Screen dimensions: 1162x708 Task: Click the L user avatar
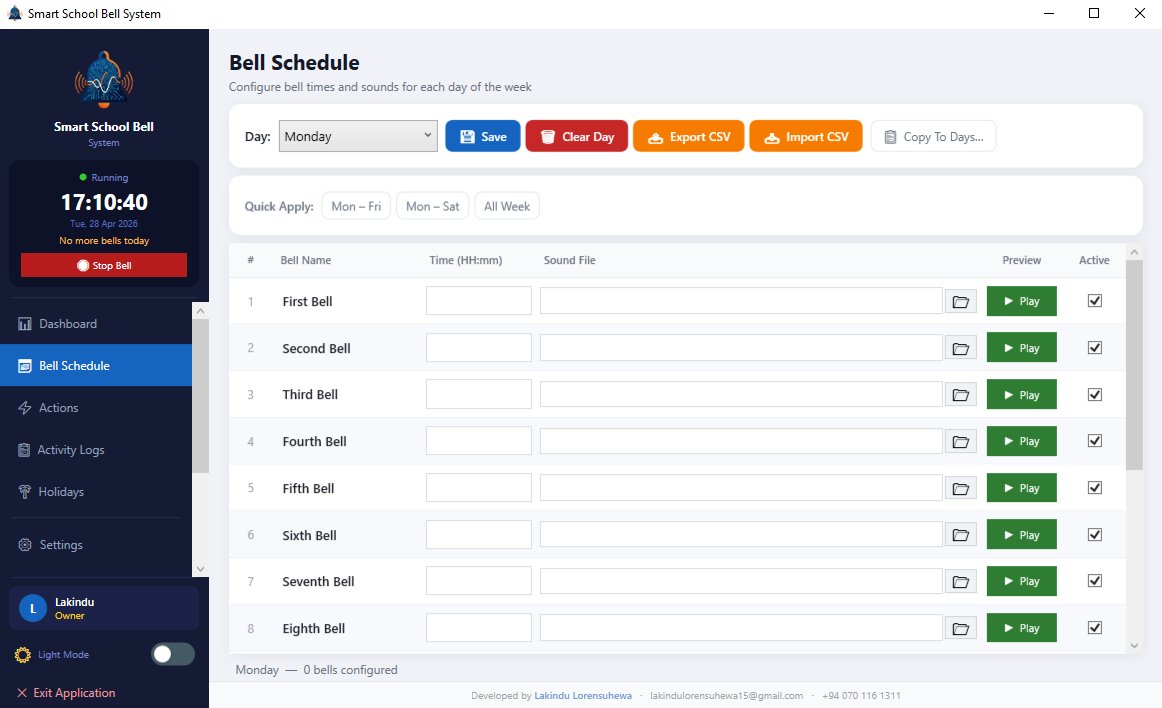[x=33, y=608]
